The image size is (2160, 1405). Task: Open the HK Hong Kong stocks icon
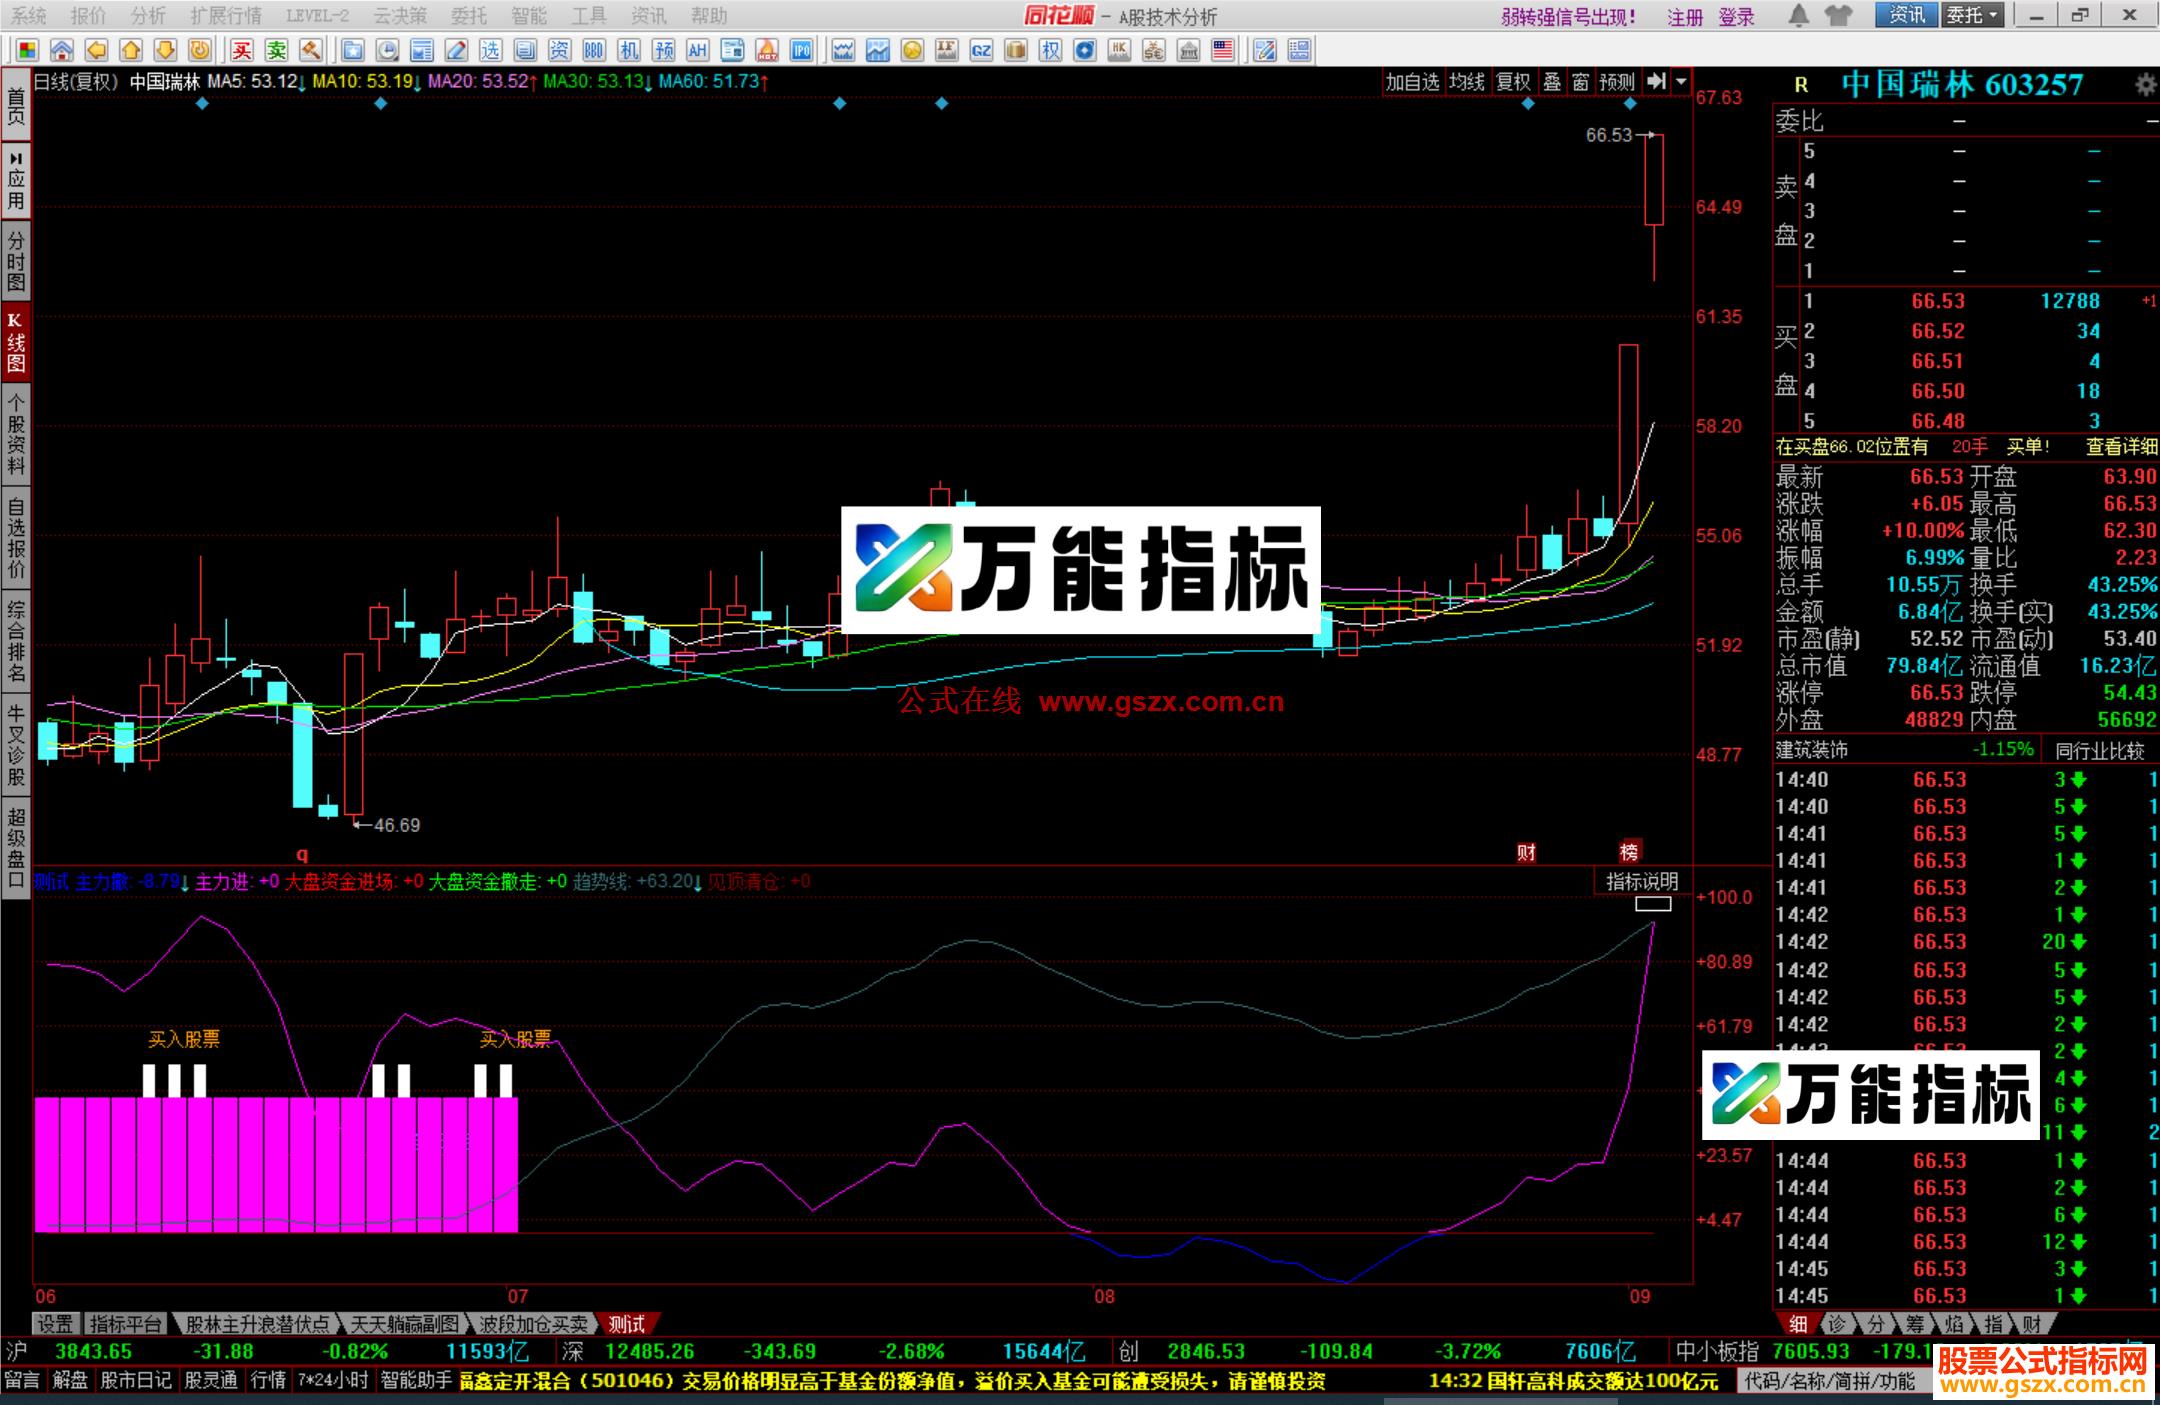pos(1120,48)
